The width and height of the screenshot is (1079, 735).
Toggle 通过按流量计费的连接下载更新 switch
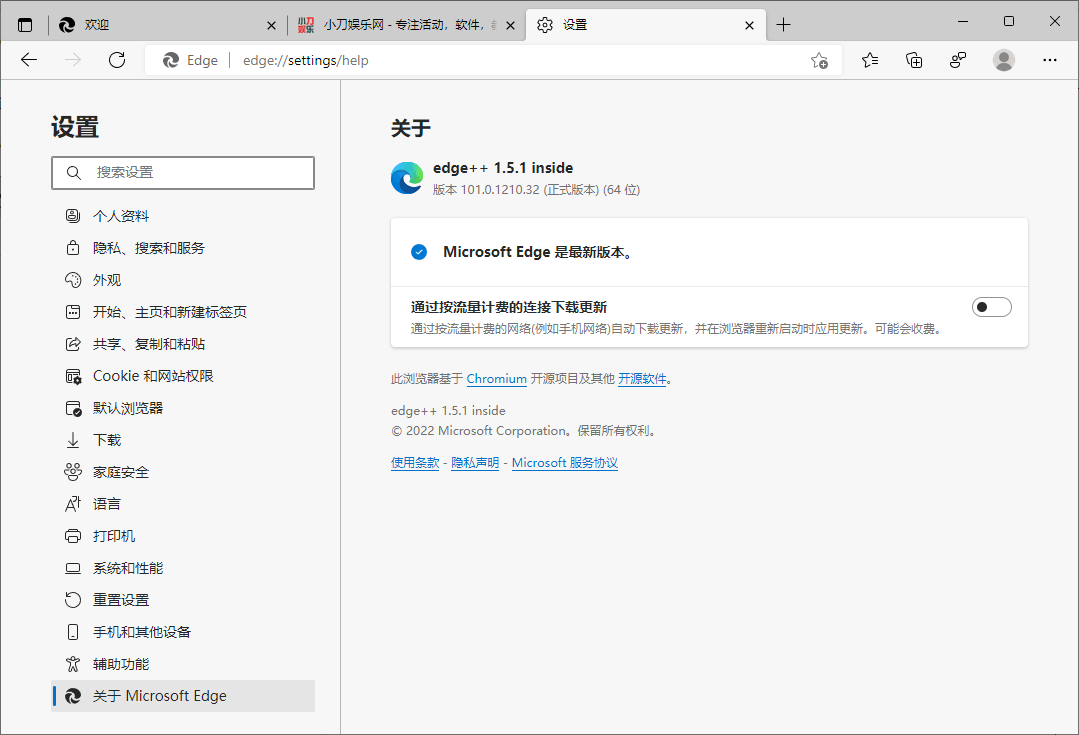click(991, 306)
